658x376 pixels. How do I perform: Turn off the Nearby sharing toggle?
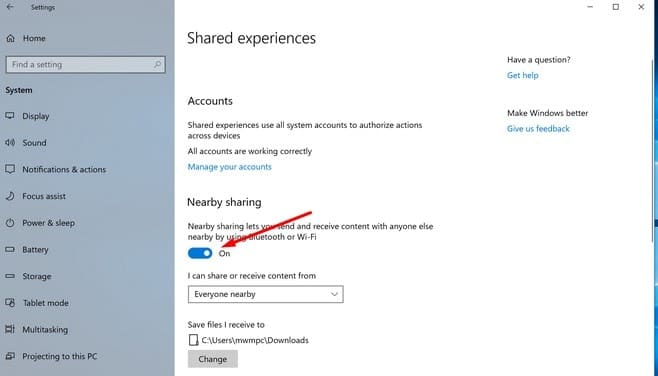200,253
